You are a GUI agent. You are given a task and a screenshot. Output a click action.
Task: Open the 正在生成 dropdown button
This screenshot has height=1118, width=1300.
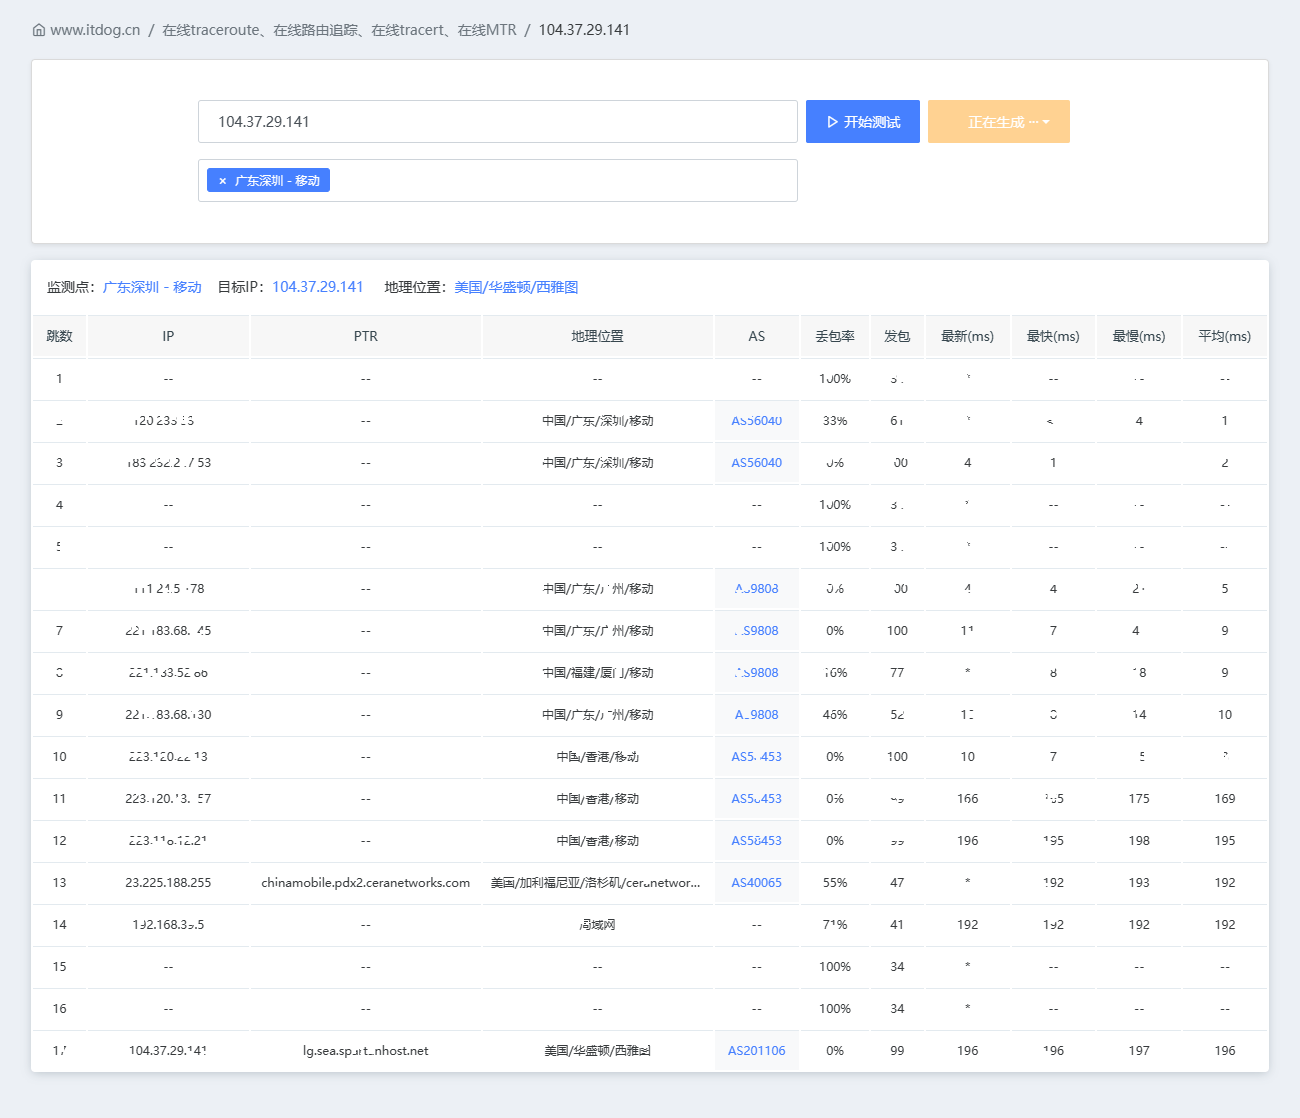tap(998, 122)
